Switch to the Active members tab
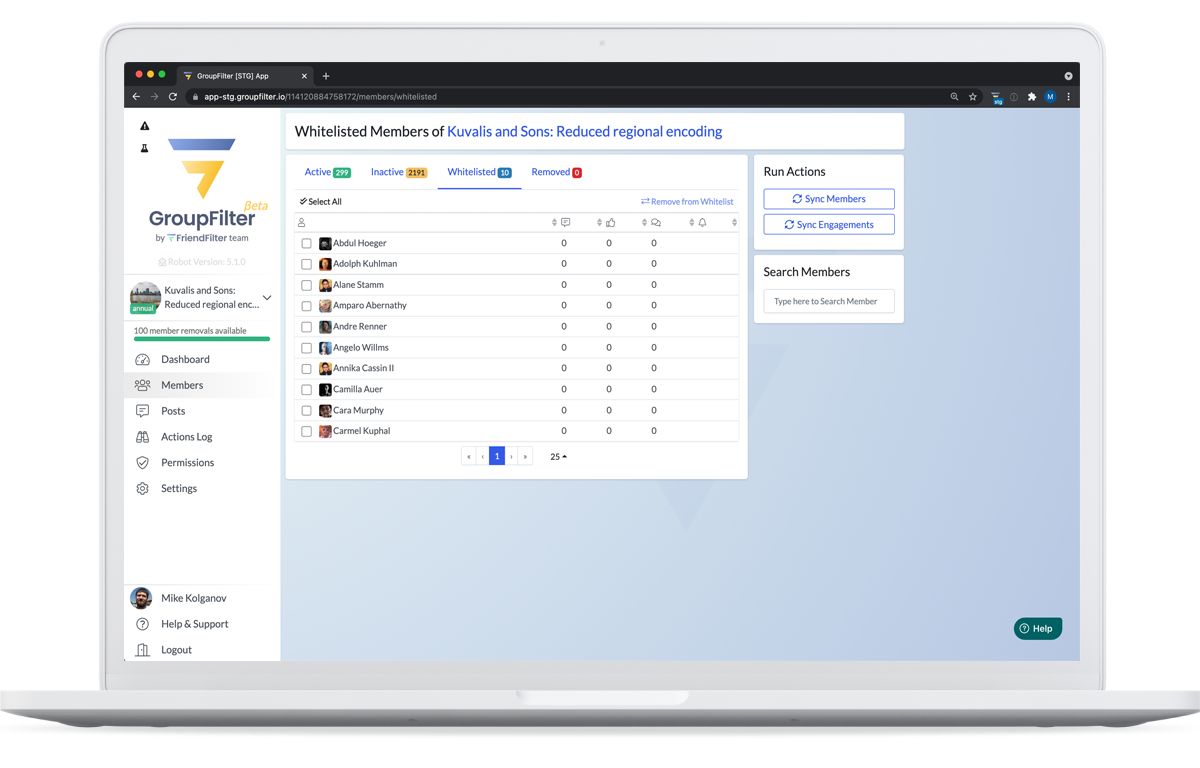Screen dimensions: 1200x768 pyautogui.click(x=327, y=172)
